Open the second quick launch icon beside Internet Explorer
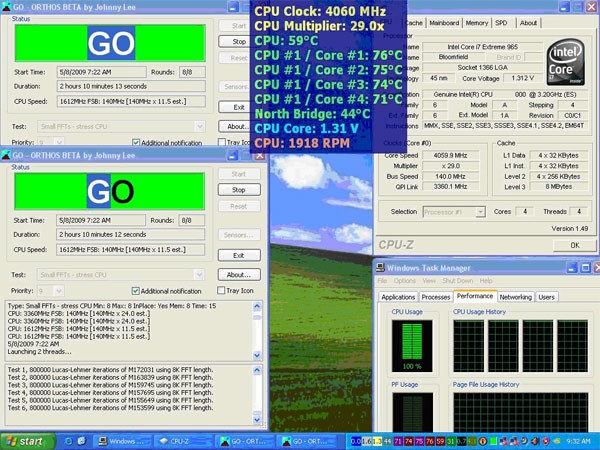This screenshot has width=600, height=450. tap(82, 442)
